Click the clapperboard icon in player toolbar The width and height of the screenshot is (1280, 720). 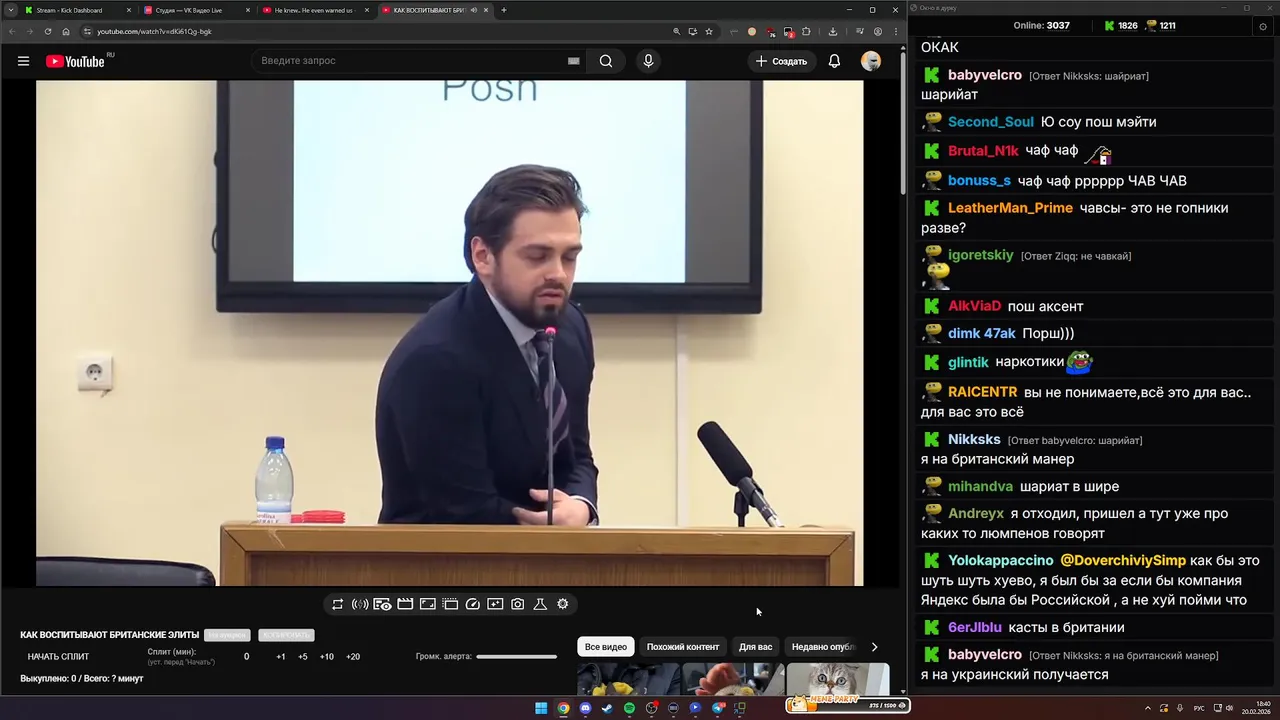tap(405, 604)
